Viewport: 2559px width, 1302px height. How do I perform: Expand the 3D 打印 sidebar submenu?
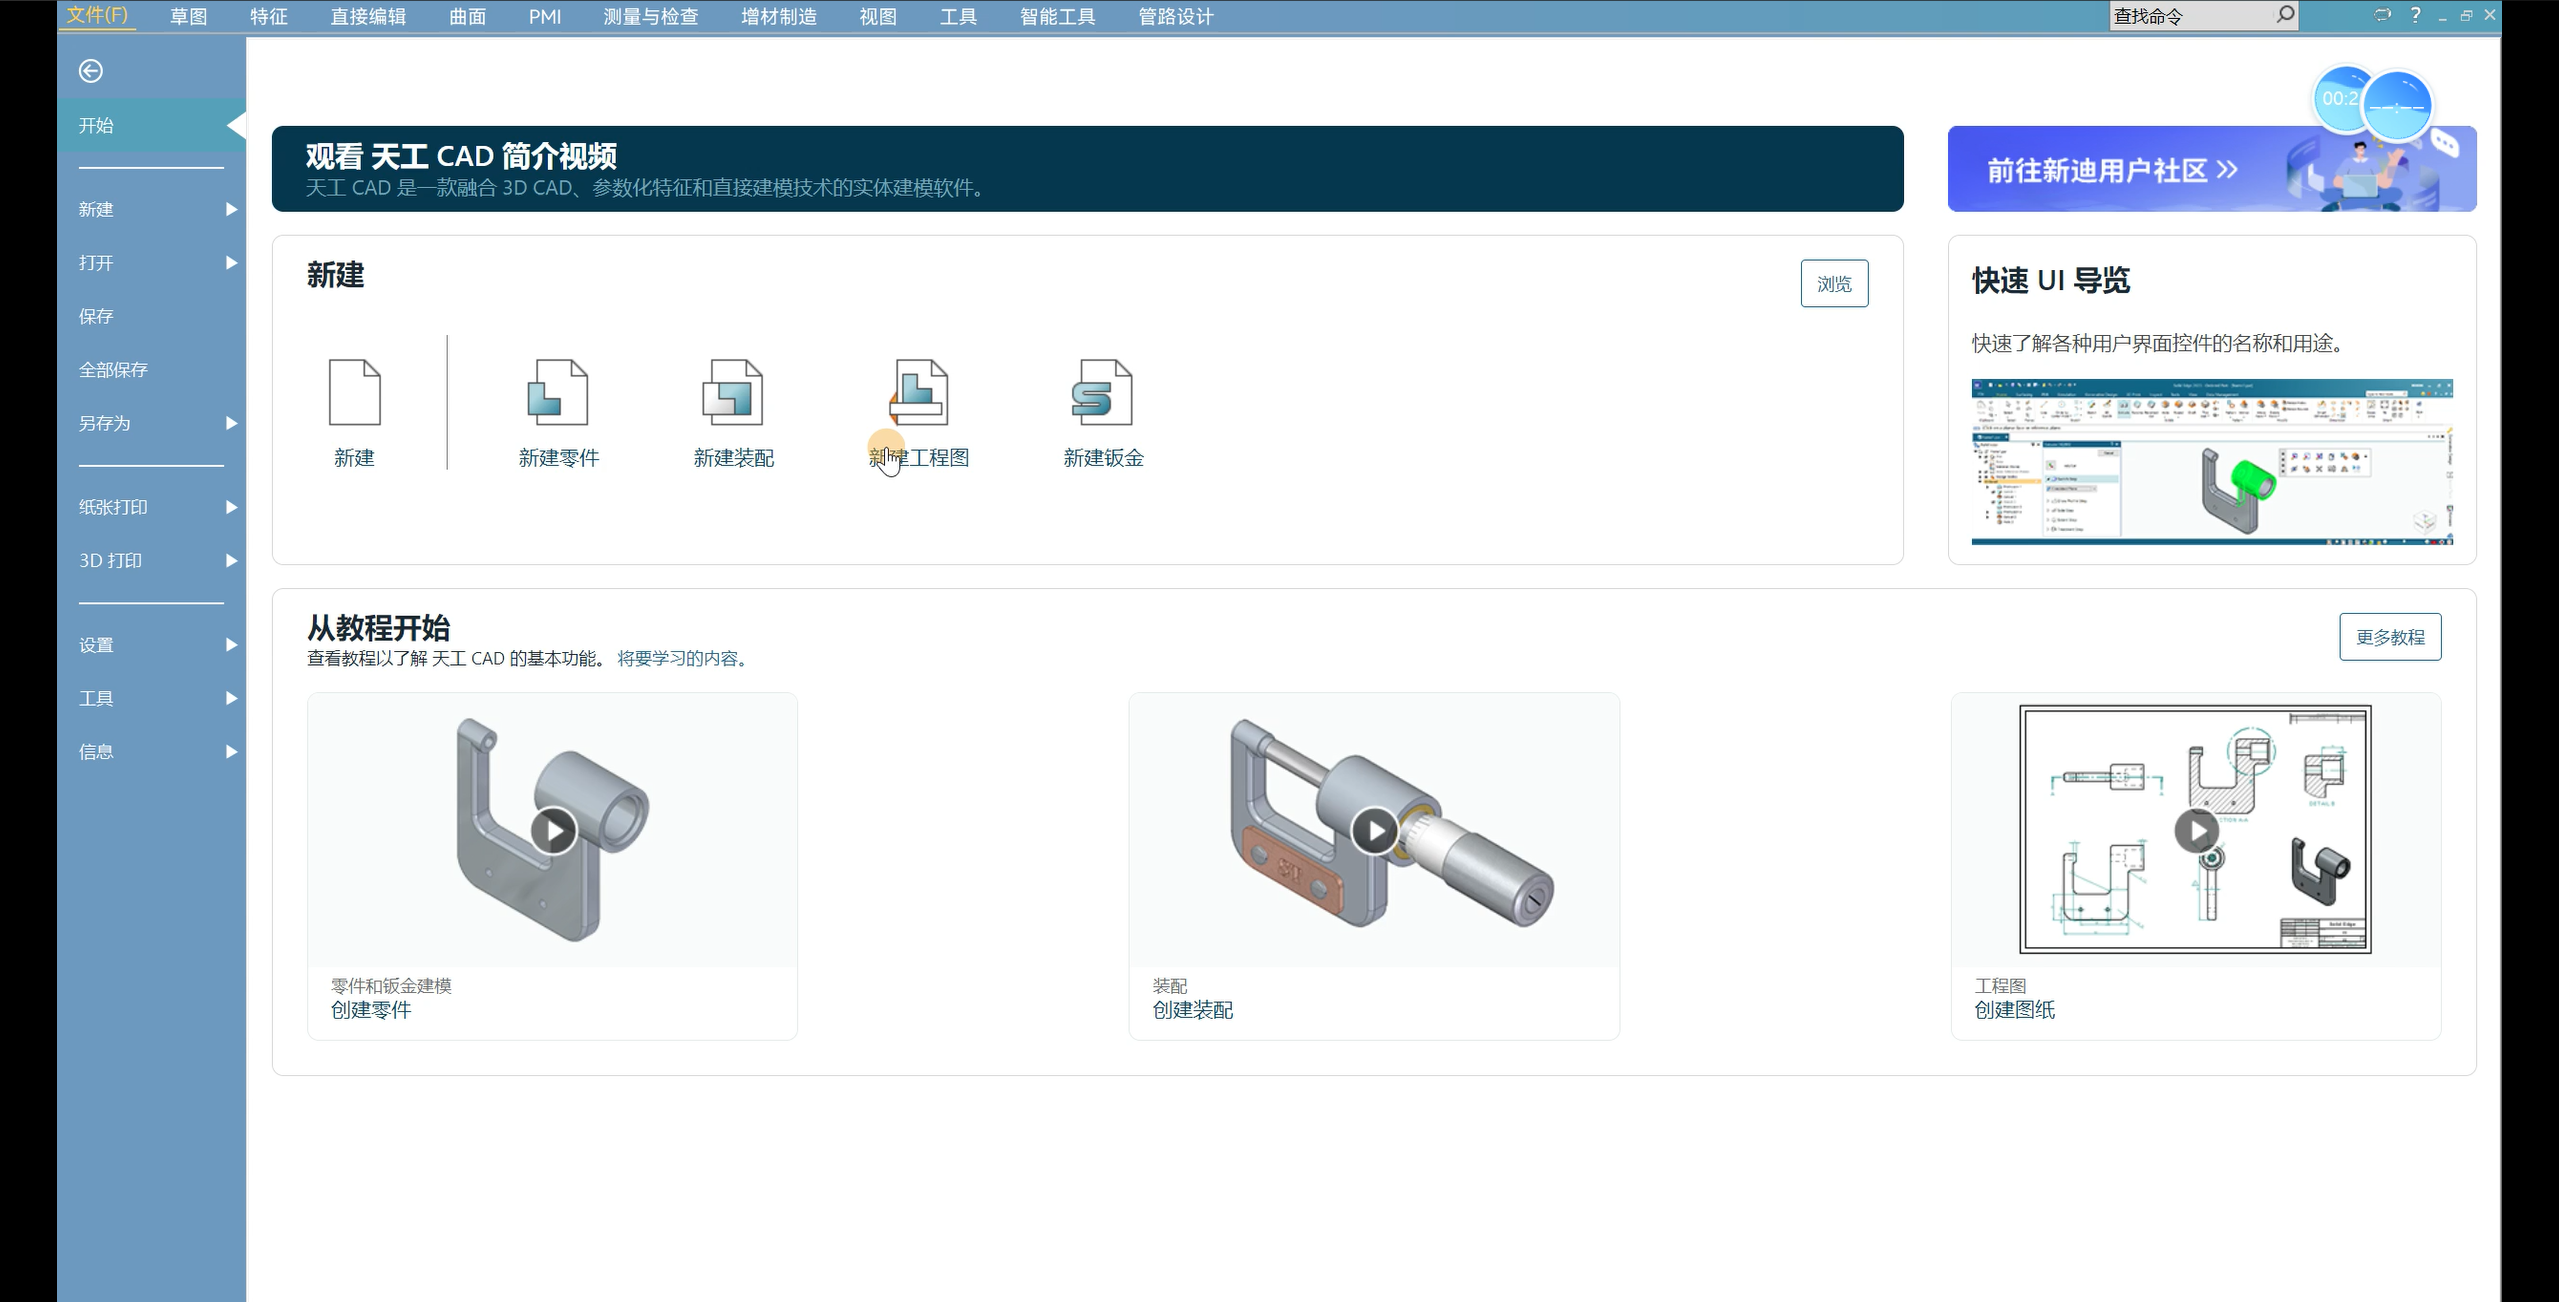[x=231, y=560]
